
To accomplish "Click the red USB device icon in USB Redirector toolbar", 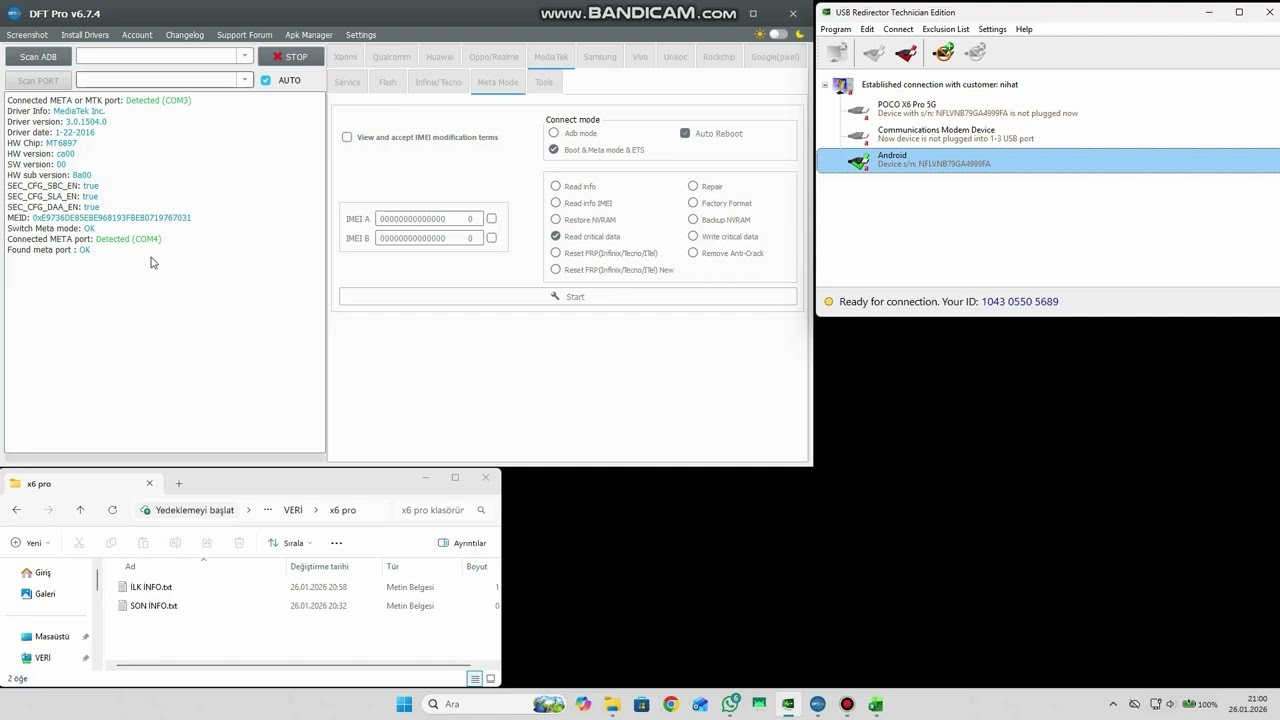I will (907, 52).
